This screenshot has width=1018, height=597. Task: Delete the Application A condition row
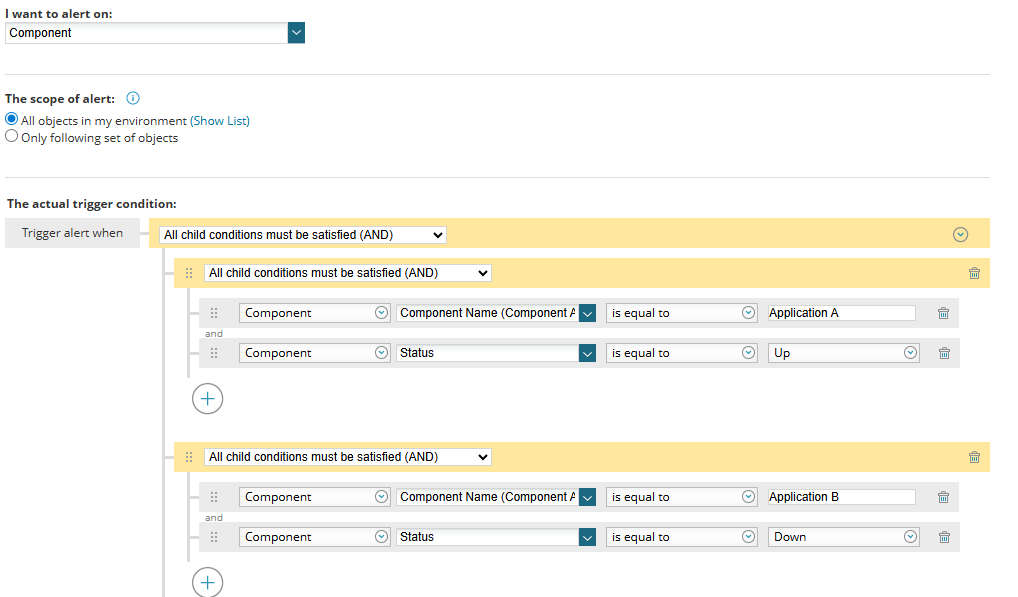(x=943, y=313)
